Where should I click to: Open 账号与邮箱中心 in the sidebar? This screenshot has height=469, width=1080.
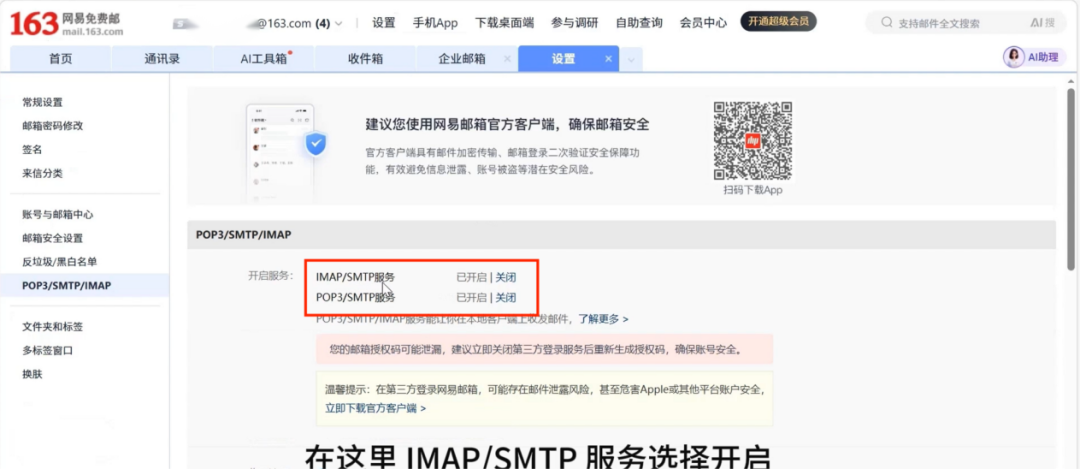click(58, 214)
